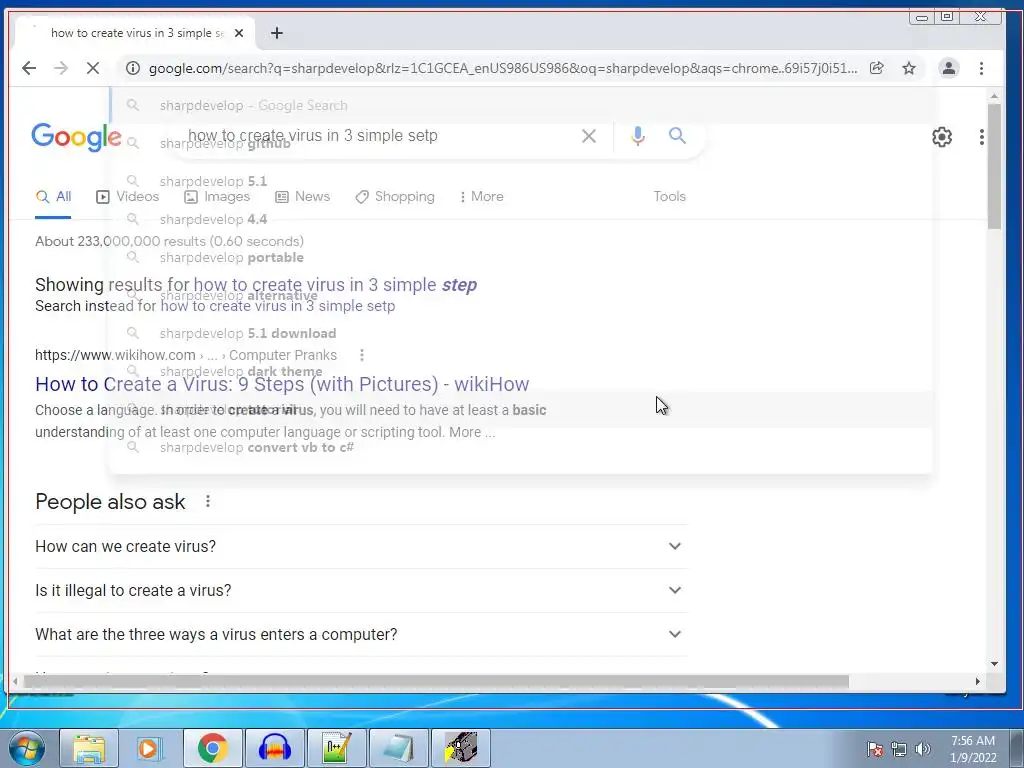
Task: Open the search Tools options
Action: click(x=669, y=197)
